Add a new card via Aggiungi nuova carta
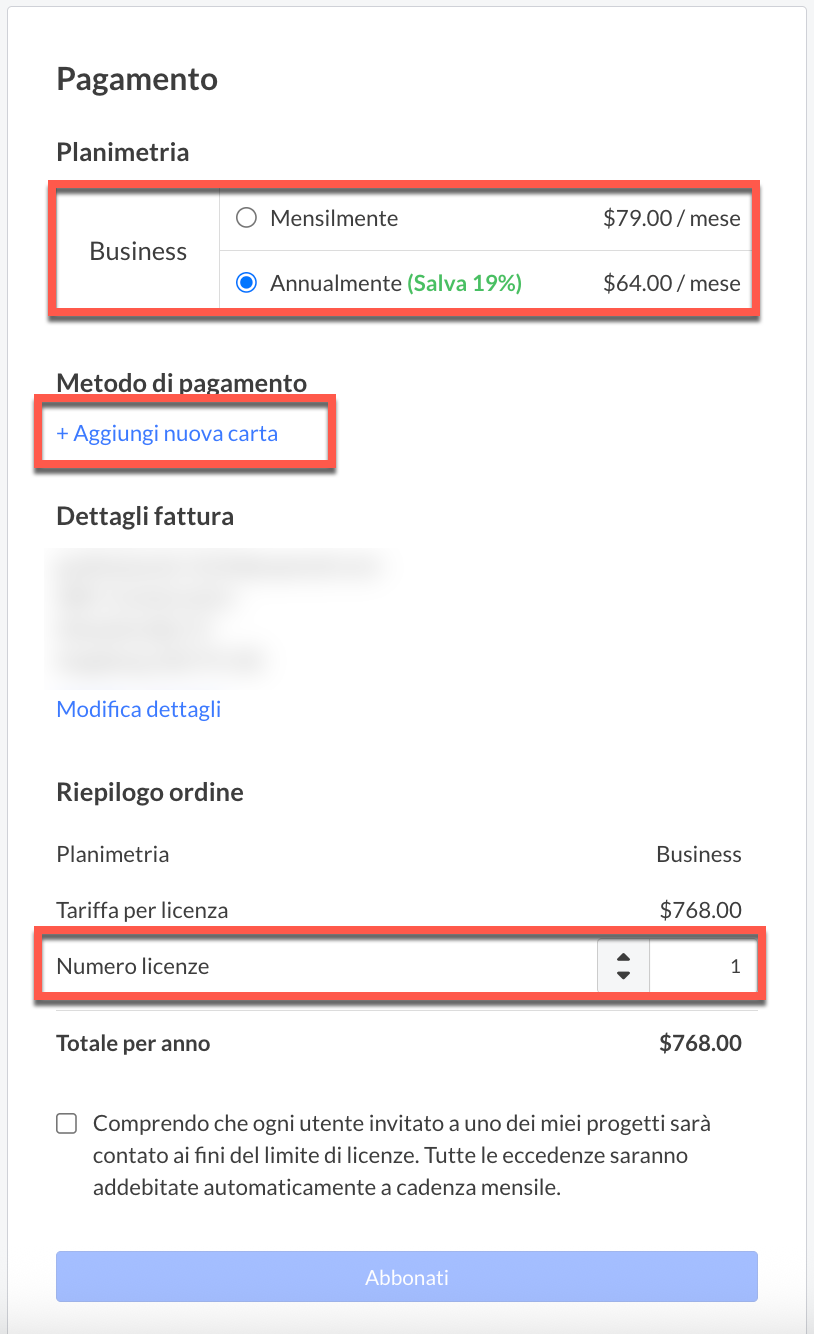This screenshot has height=1334, width=814. tap(167, 434)
